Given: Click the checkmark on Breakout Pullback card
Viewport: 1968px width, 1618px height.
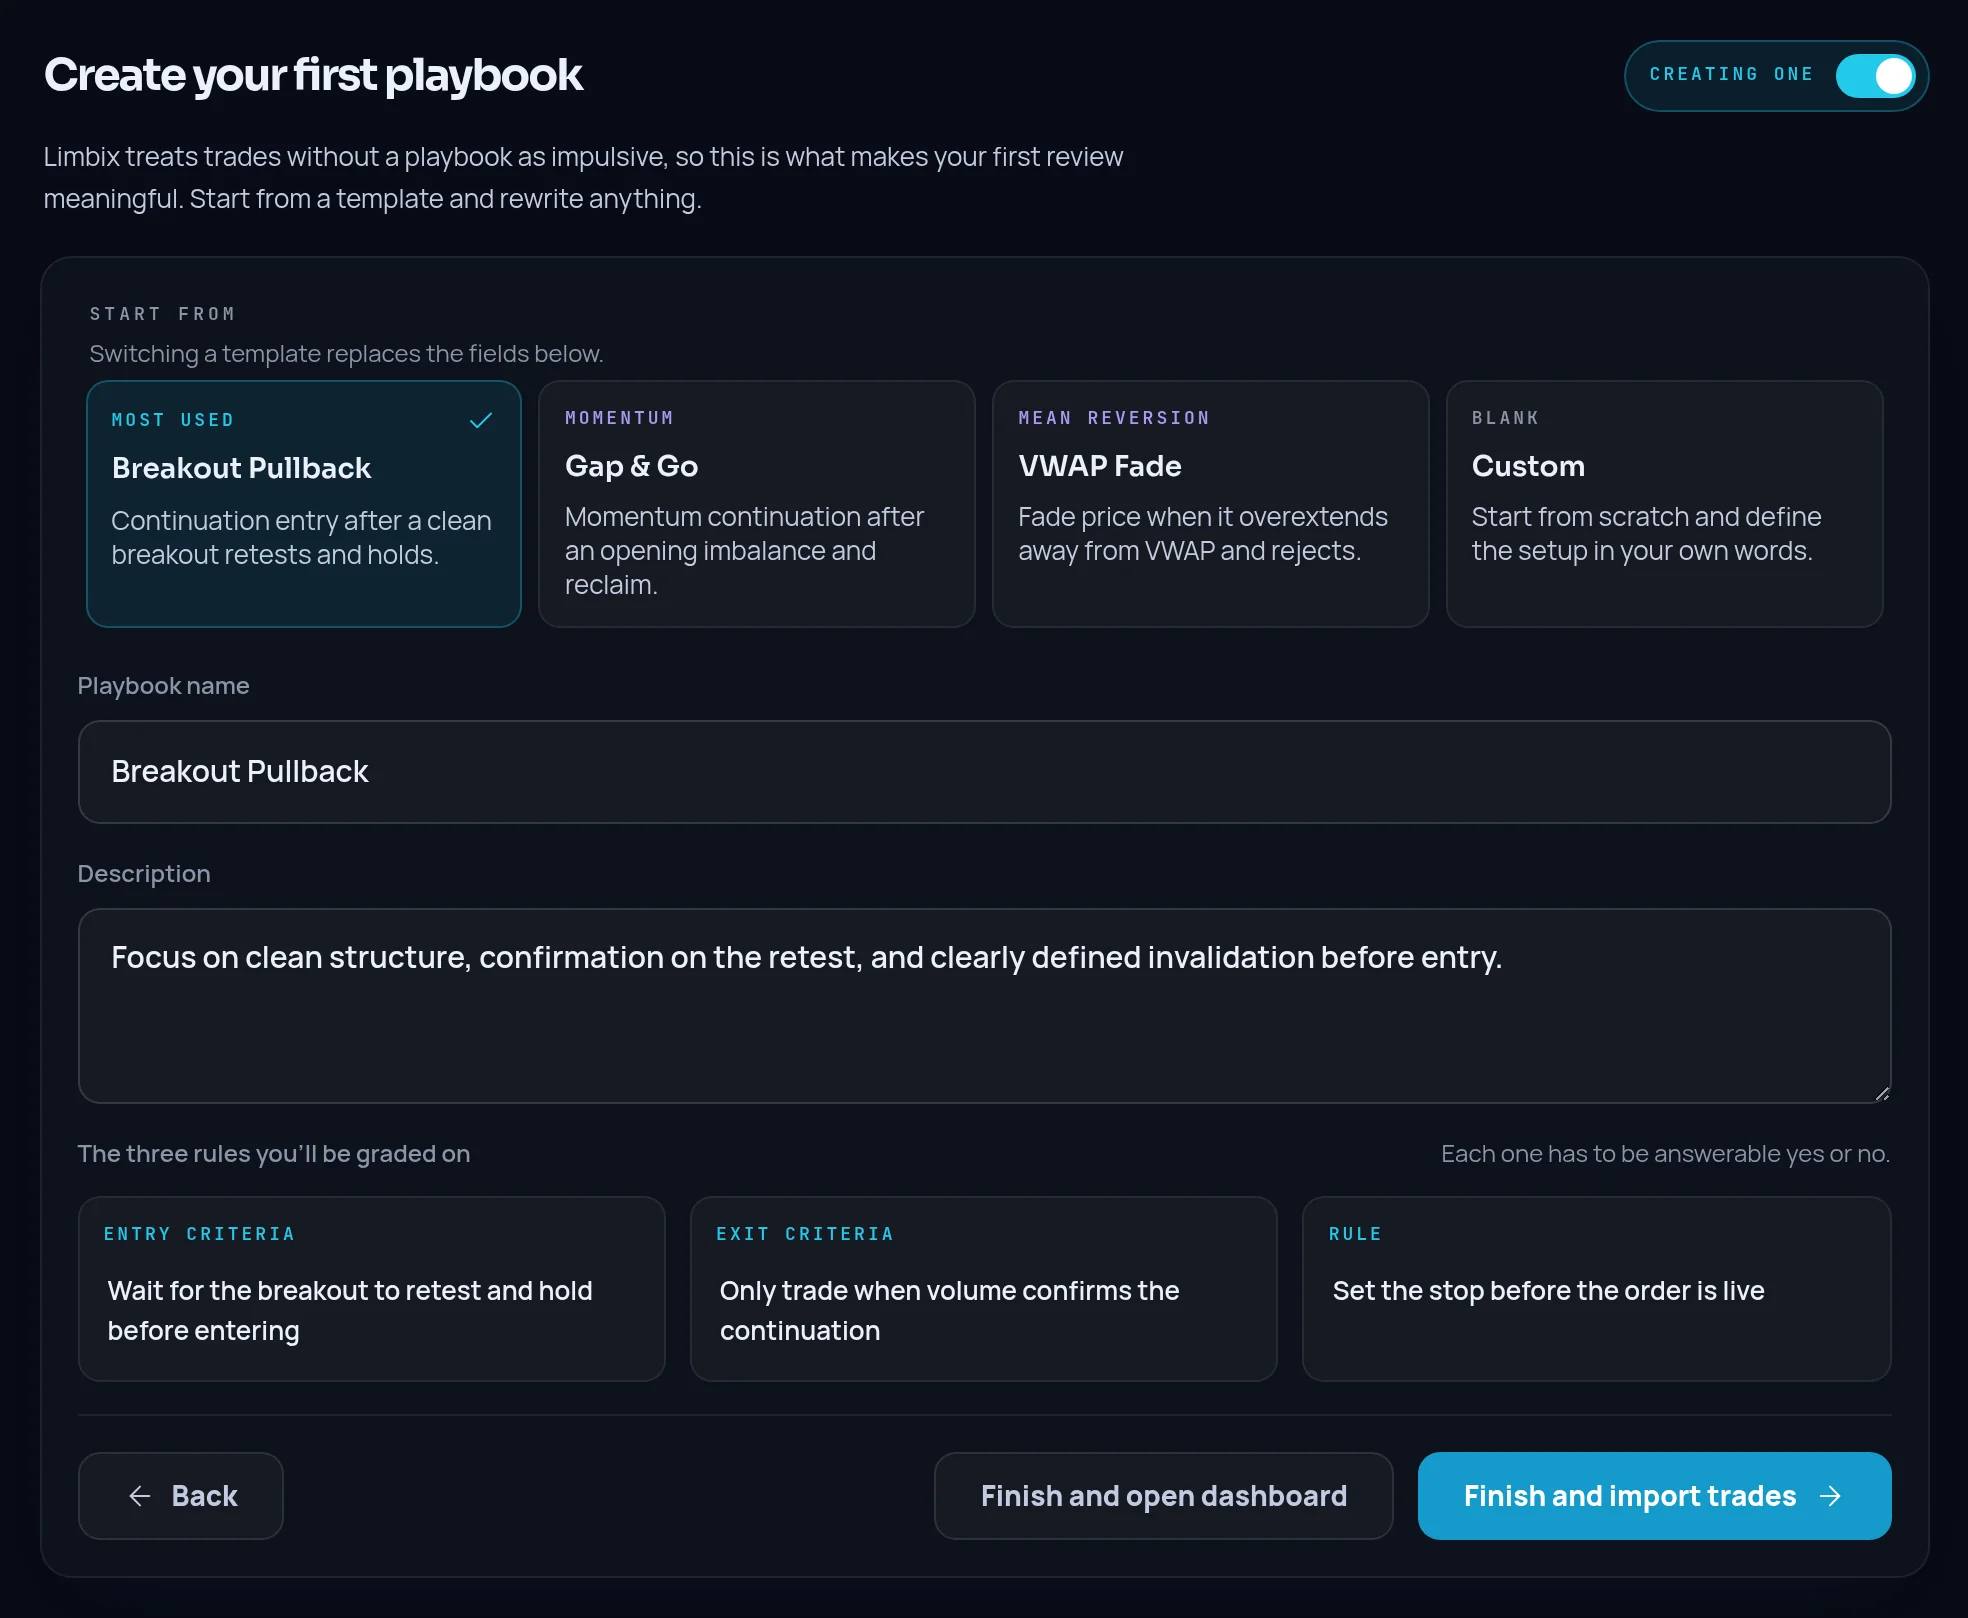Looking at the screenshot, I should 481,420.
